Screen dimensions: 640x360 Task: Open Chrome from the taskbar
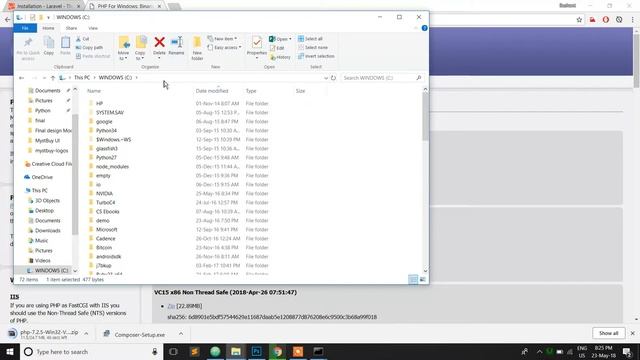pyautogui.click(x=278, y=351)
